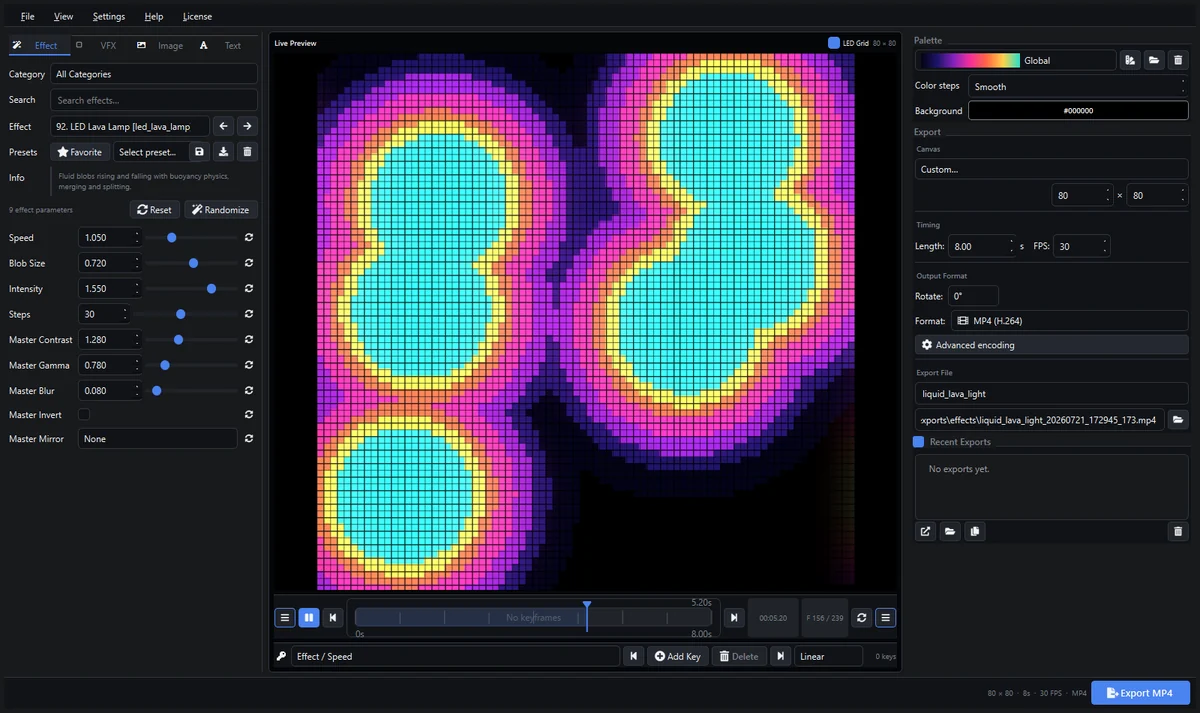The height and width of the screenshot is (713, 1200).
Task: Toggle the LED Grid checkbox
Action: point(834,43)
